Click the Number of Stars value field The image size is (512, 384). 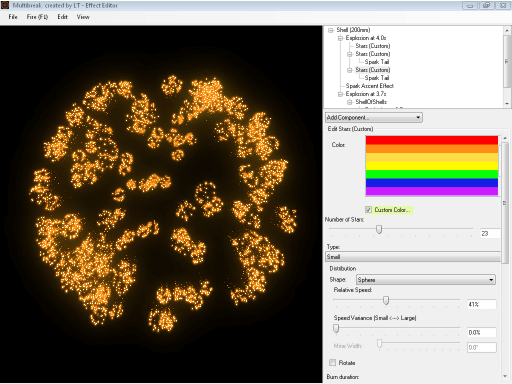(490, 233)
